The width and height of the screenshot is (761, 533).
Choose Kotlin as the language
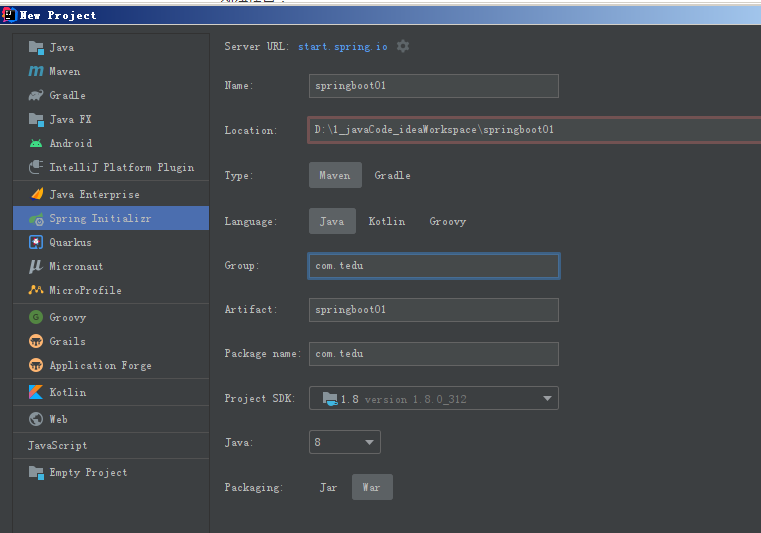pyautogui.click(x=387, y=221)
